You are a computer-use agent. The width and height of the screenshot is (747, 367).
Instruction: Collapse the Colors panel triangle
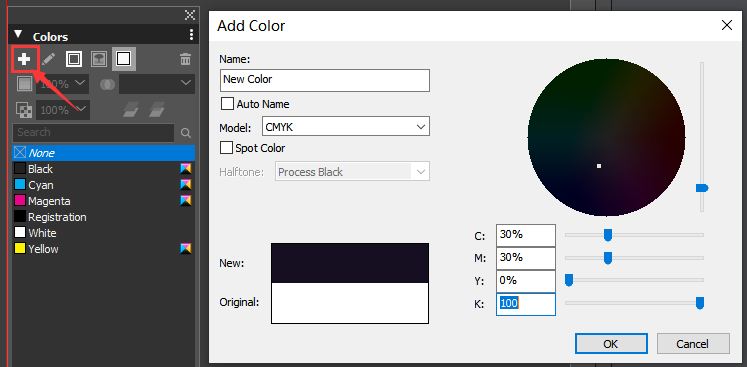tap(18, 34)
